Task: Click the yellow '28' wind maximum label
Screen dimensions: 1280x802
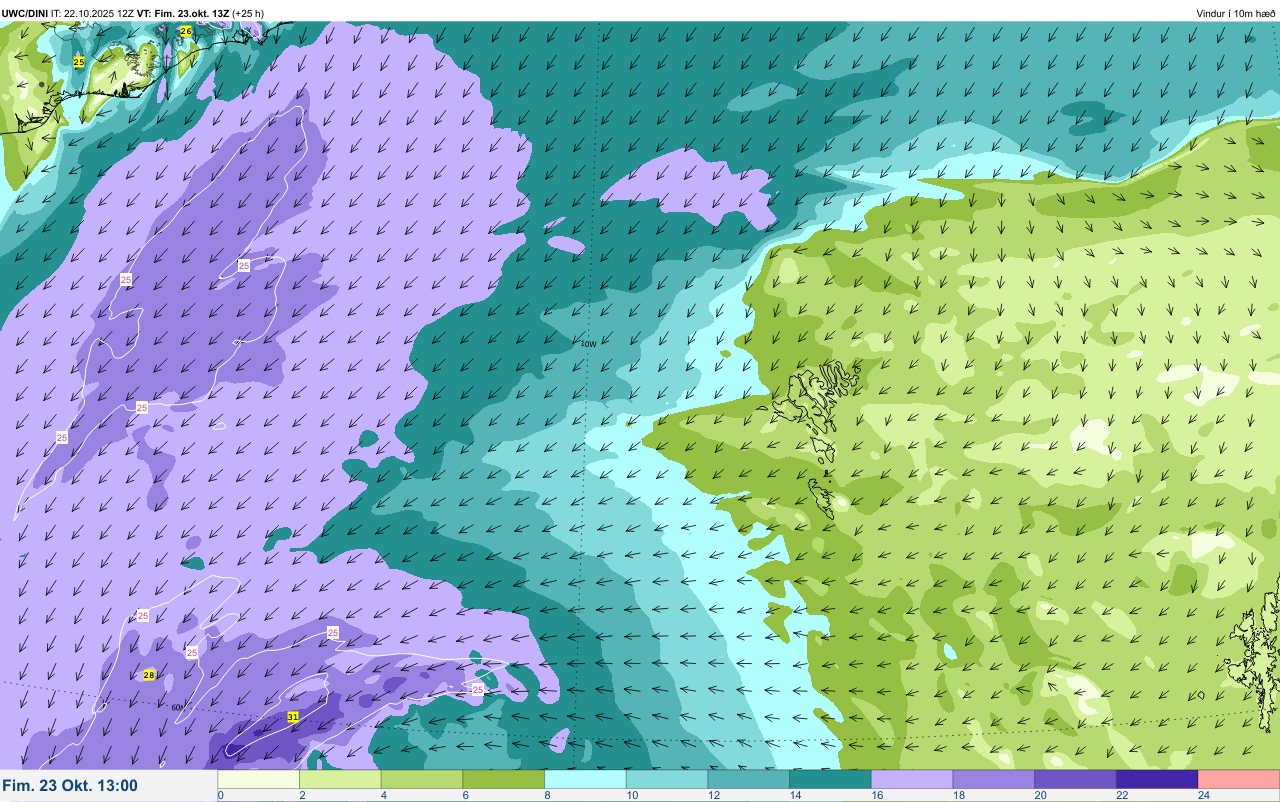Action: pyautogui.click(x=149, y=676)
